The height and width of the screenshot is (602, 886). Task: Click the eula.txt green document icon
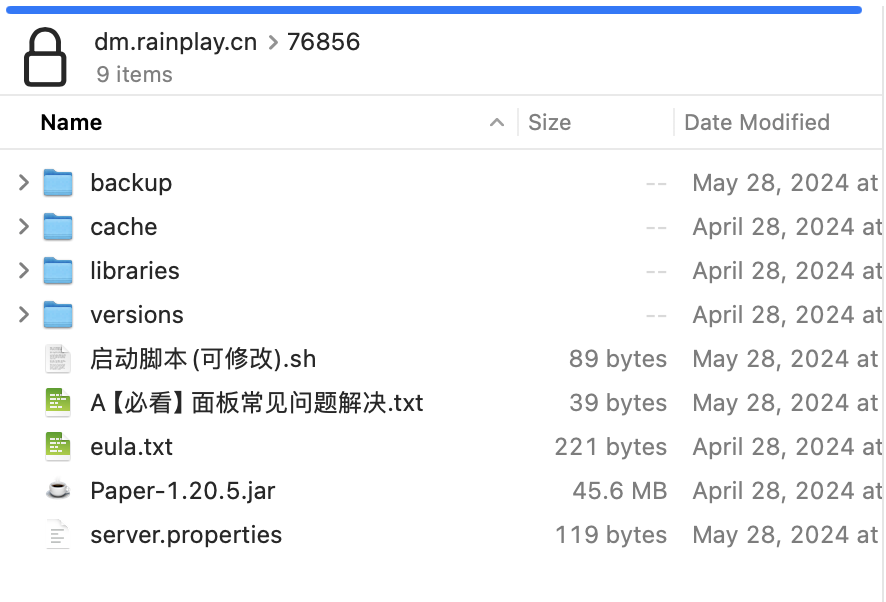point(58,447)
